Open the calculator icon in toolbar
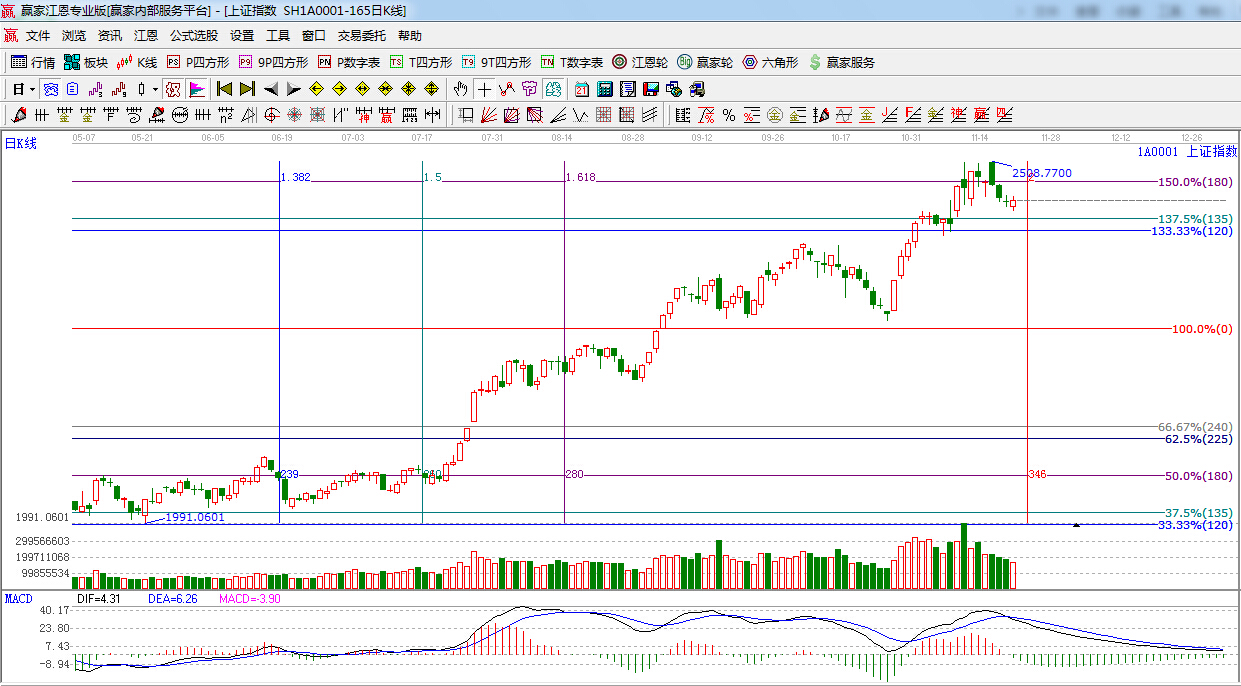 605,89
